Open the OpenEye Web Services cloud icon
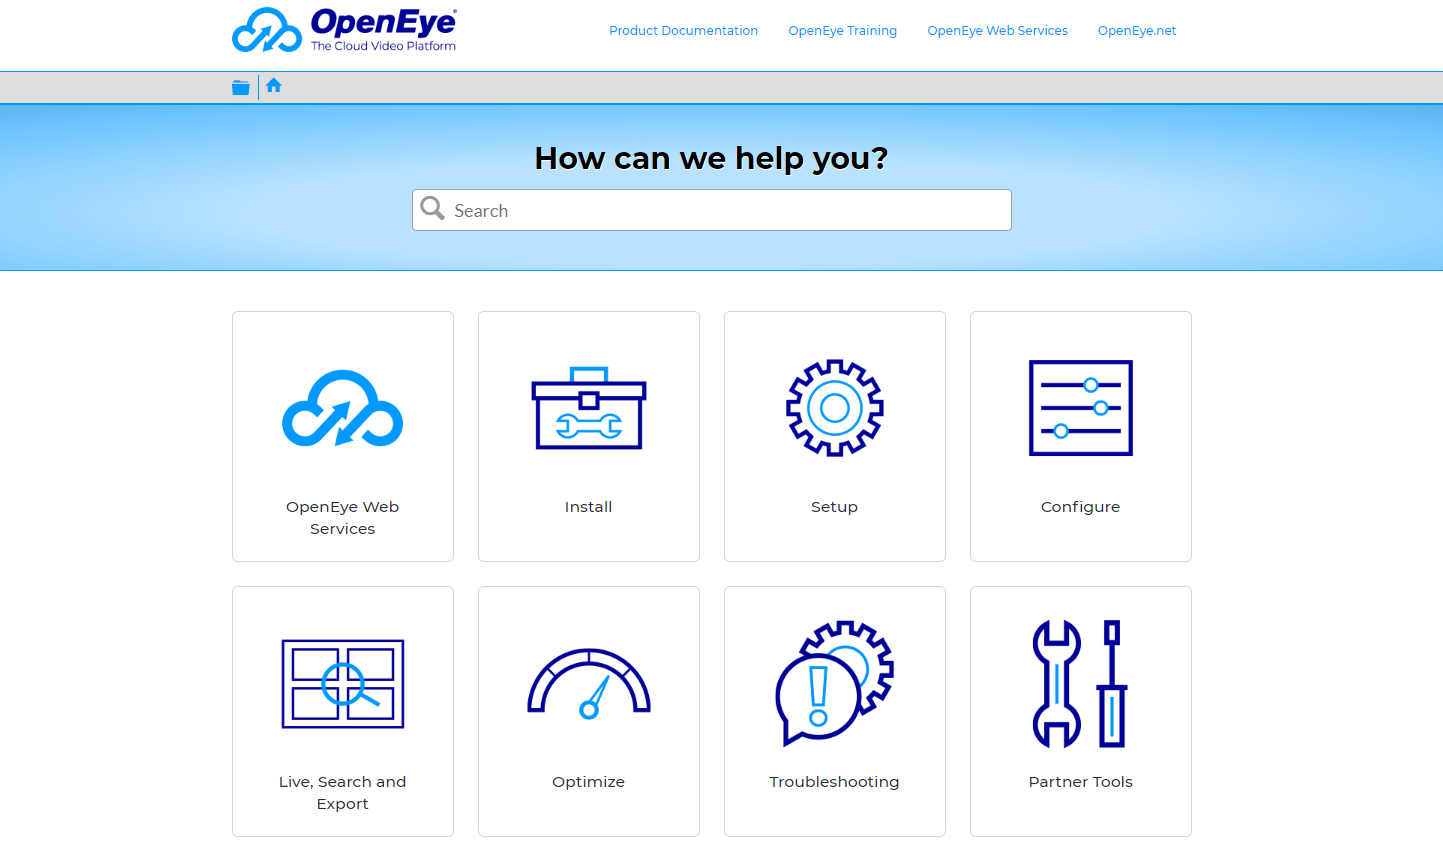Image resolution: width=1443 pixels, height=860 pixels. point(342,408)
